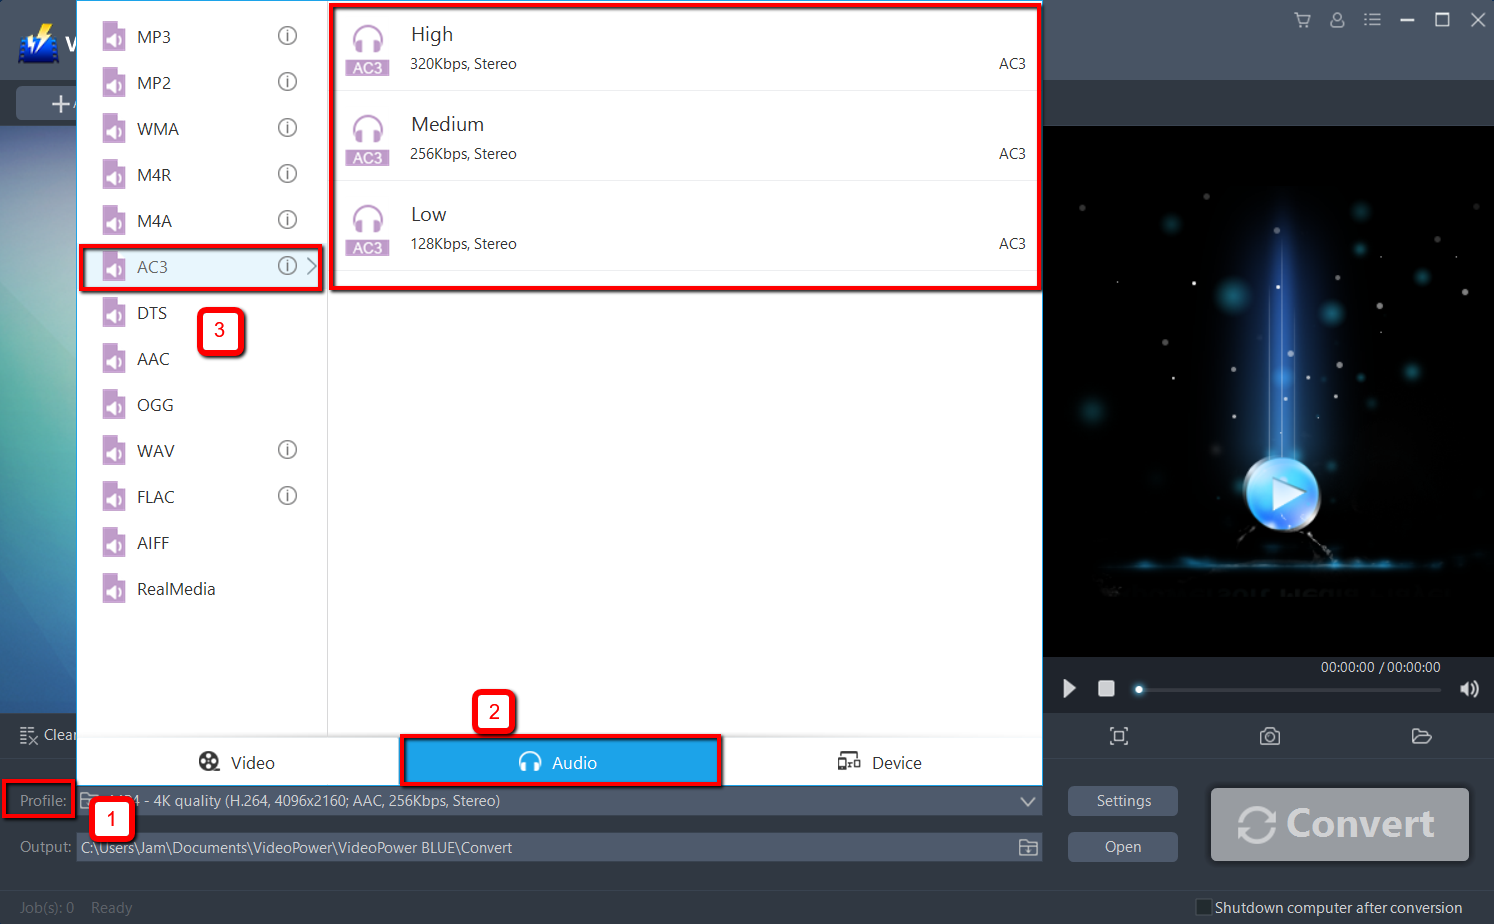
Task: Enable Shutdown computer after conversion
Action: pyautogui.click(x=1203, y=907)
